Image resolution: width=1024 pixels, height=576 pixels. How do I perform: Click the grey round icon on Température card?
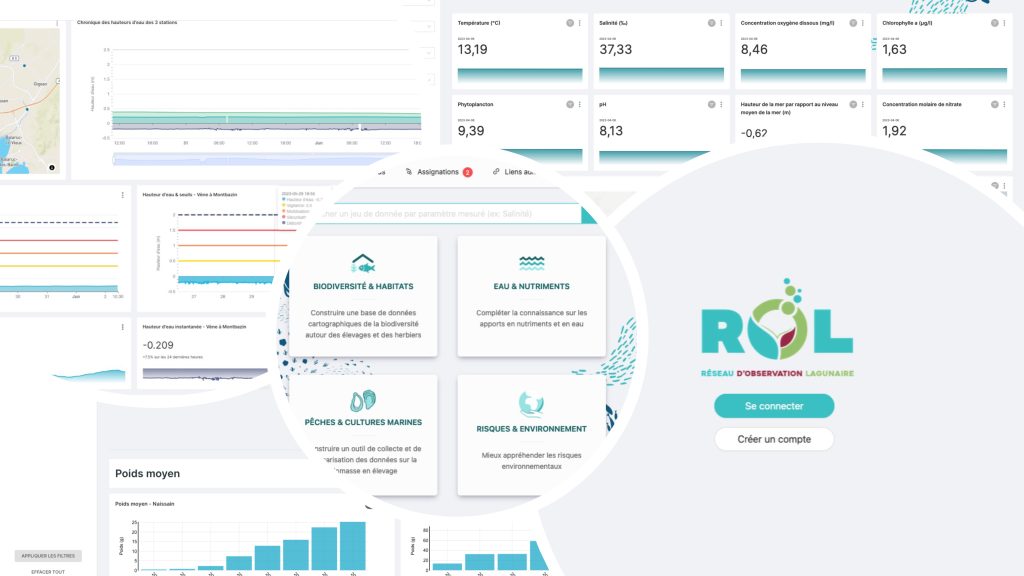point(570,23)
